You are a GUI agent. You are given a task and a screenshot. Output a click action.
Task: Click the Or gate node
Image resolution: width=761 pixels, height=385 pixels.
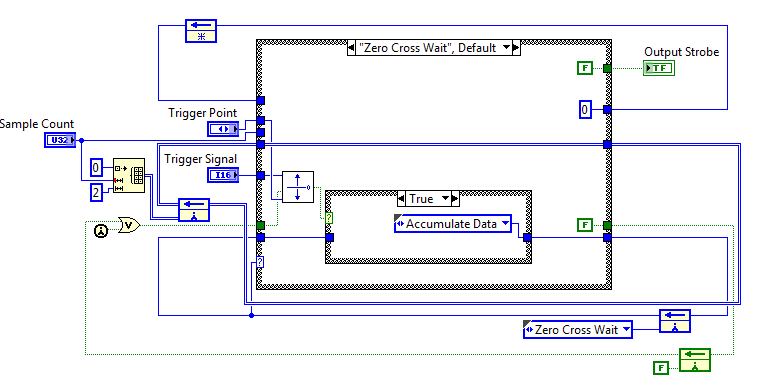(x=130, y=225)
